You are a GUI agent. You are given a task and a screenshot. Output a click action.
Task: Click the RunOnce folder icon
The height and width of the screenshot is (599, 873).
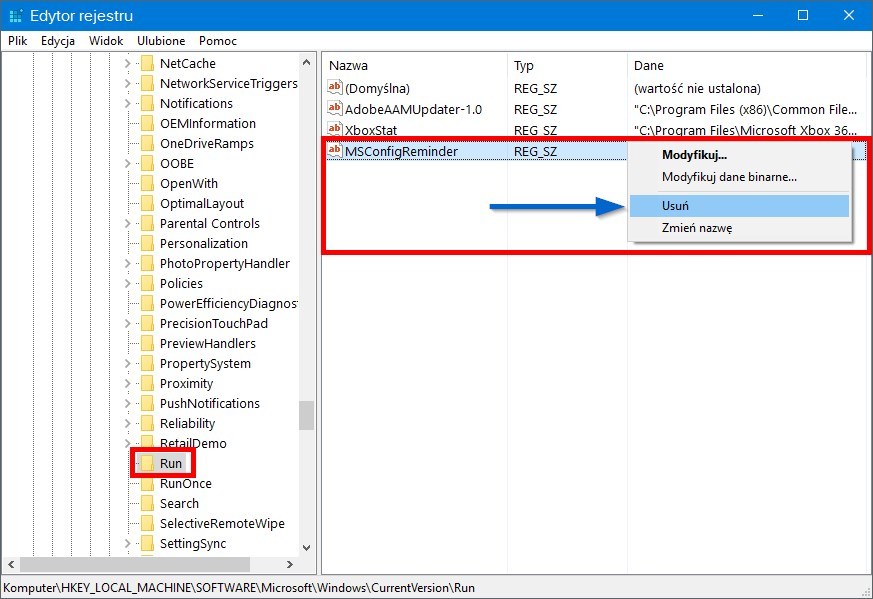pos(148,483)
